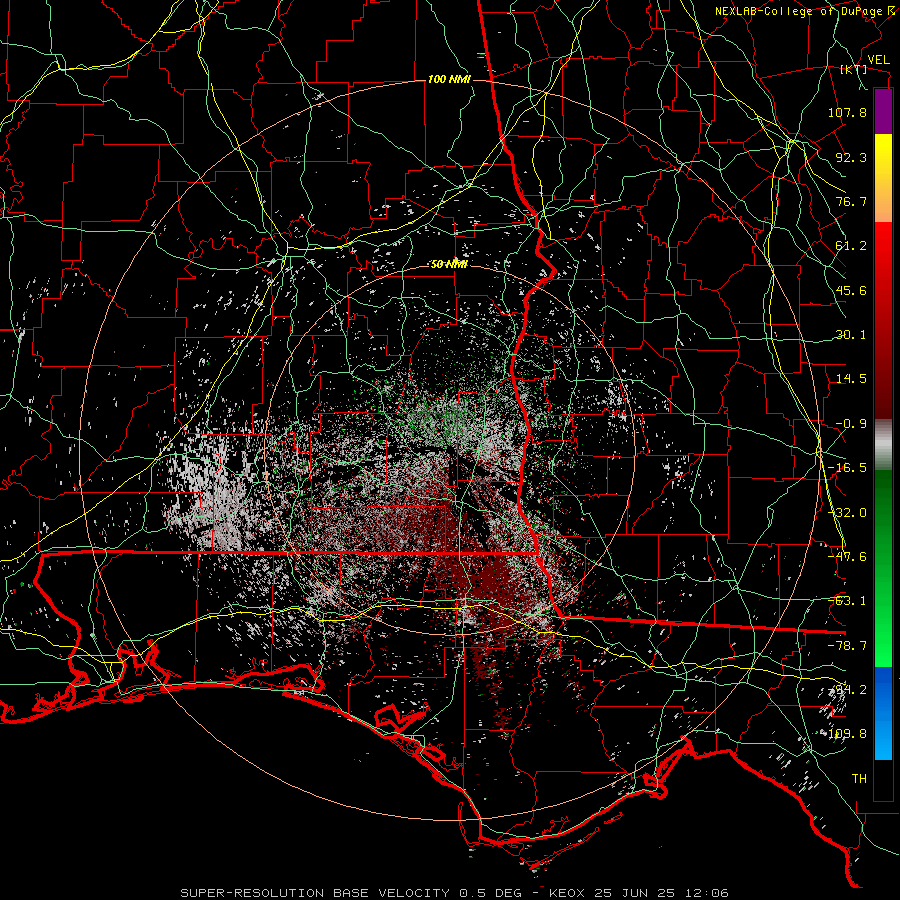Click the 61.2 velocity scale value
This screenshot has height=900, width=900.
tap(851, 246)
